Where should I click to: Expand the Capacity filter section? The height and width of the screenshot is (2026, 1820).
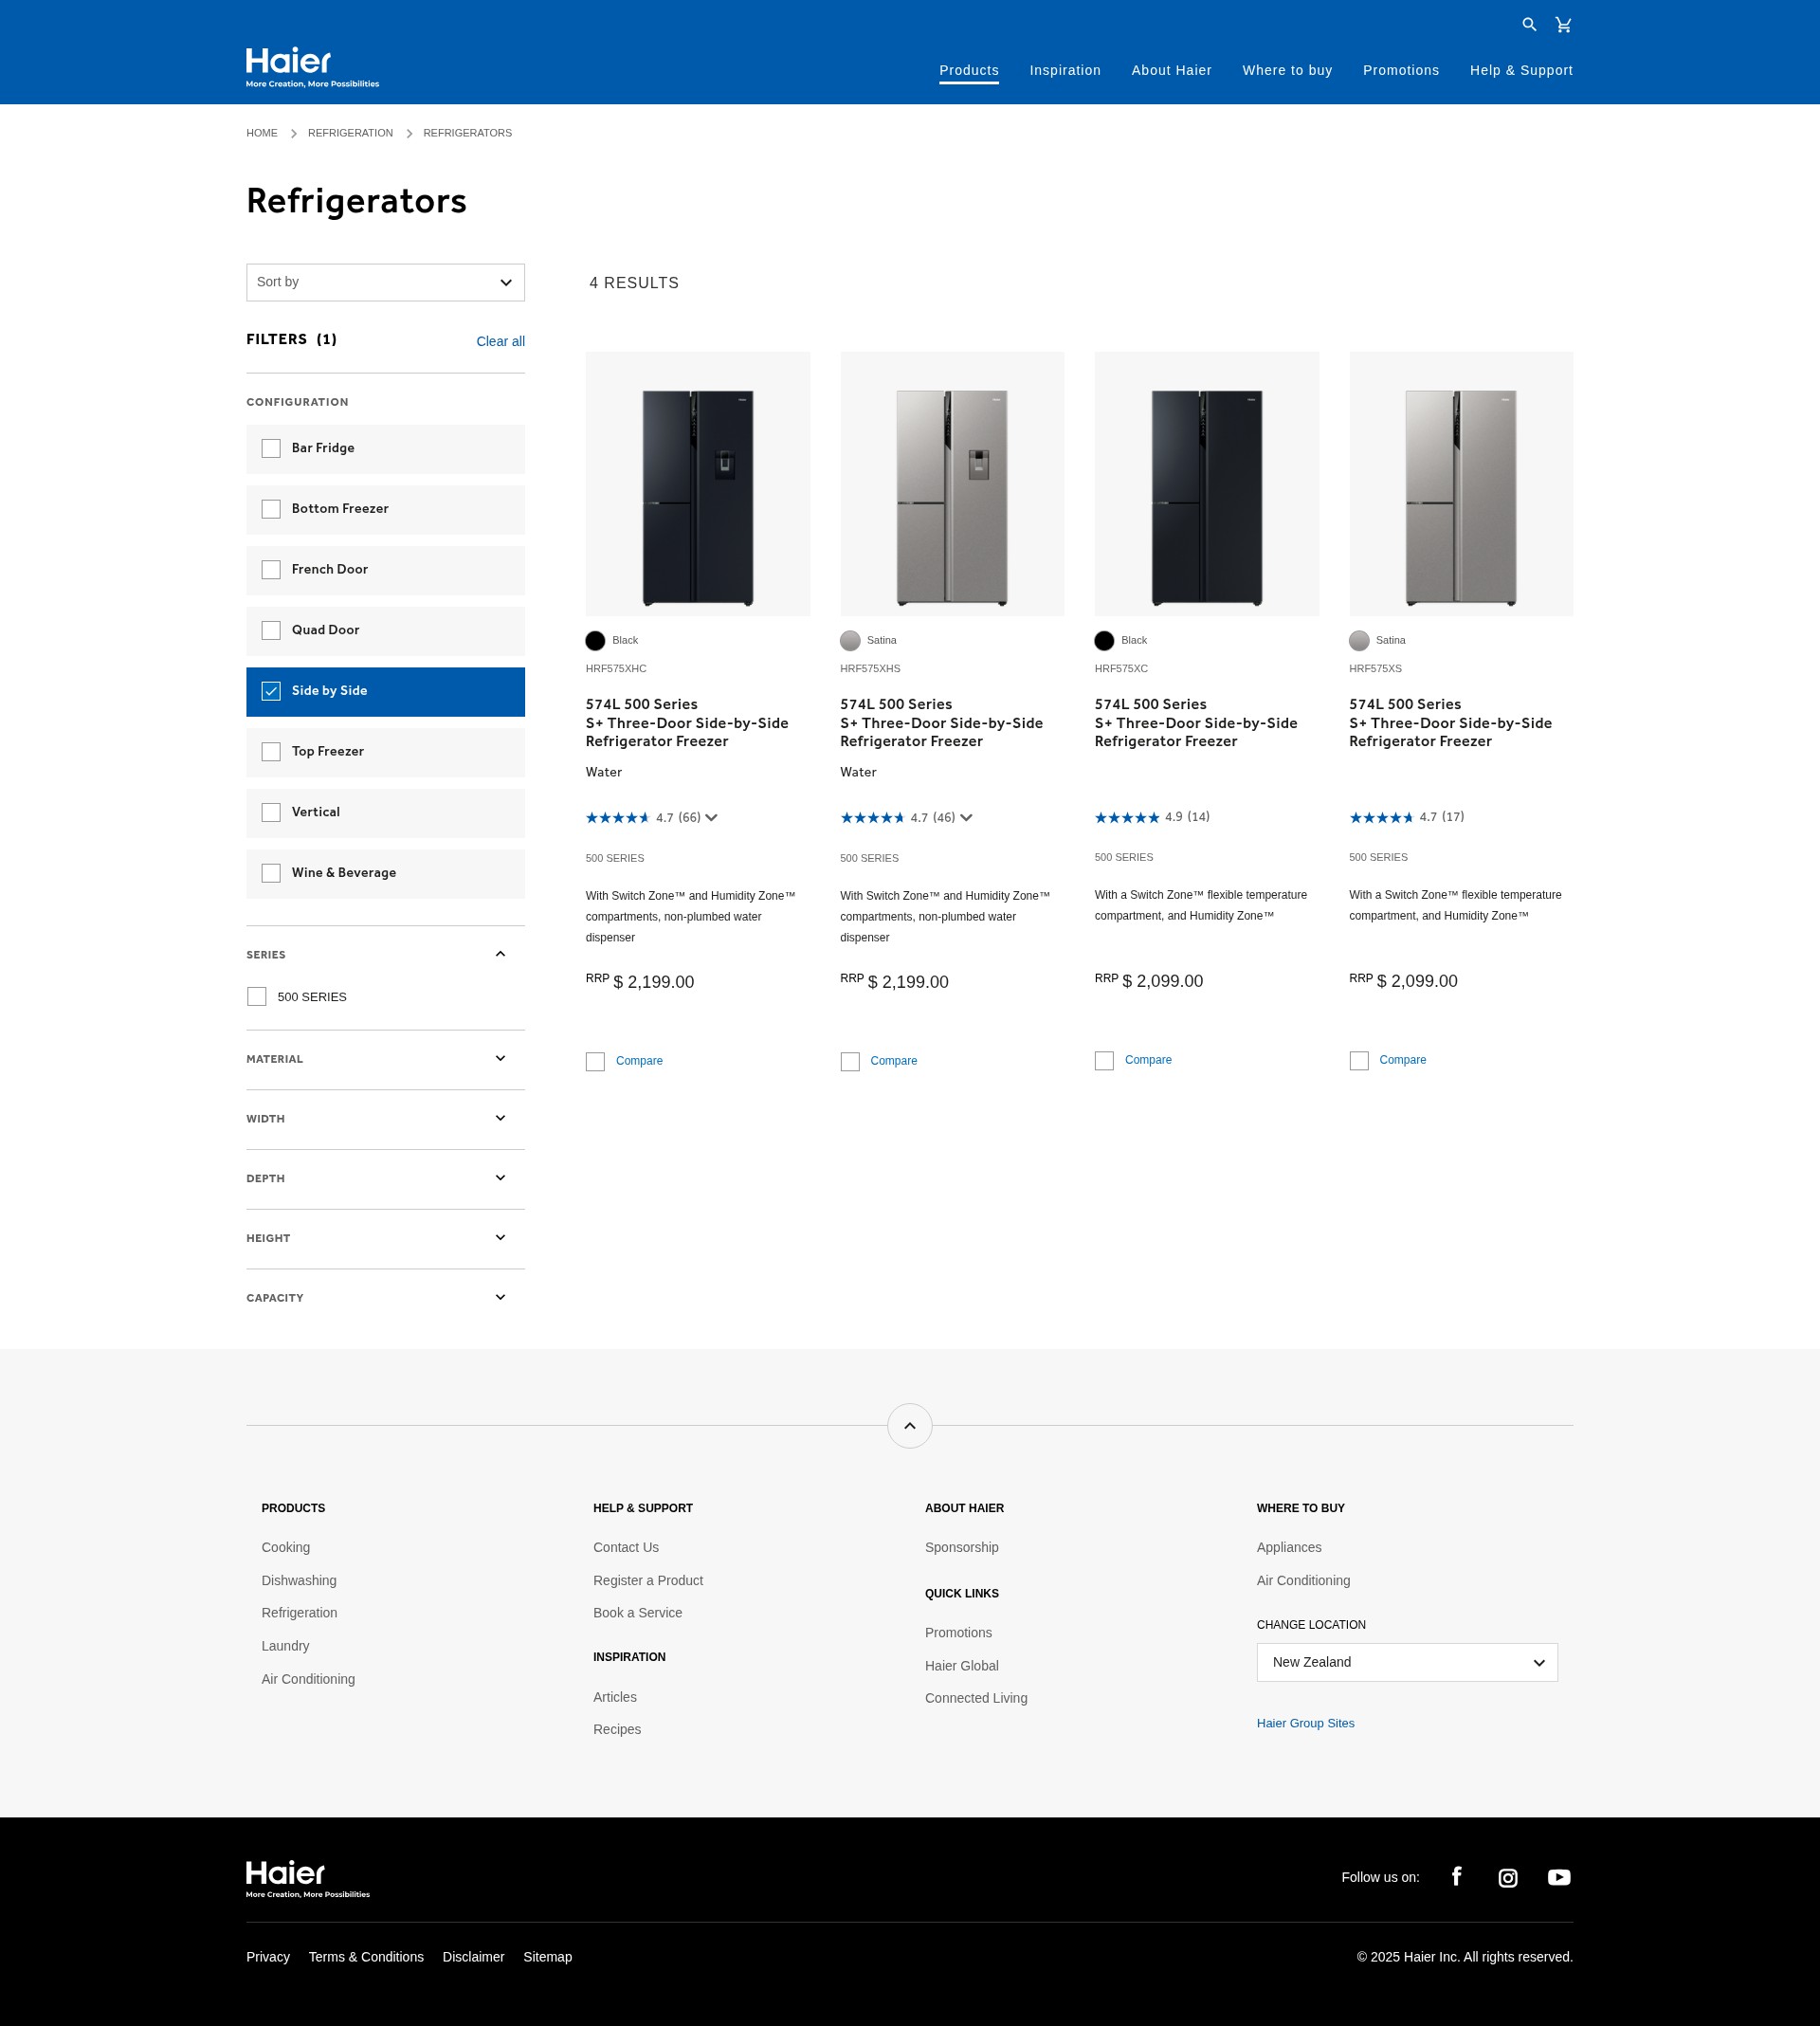point(500,1297)
